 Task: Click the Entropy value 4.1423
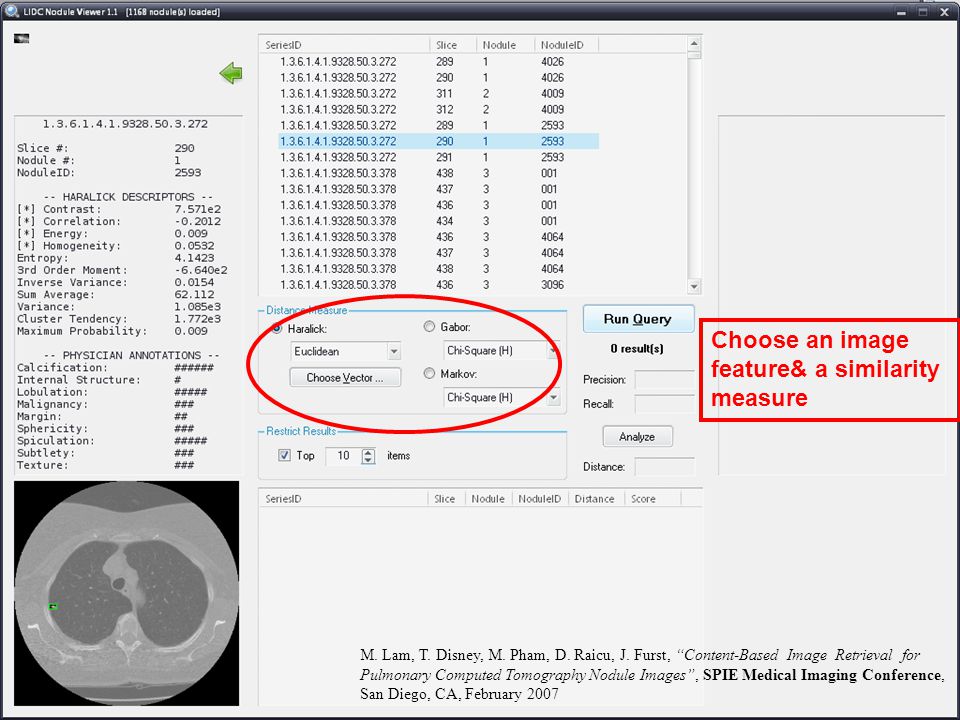click(194, 258)
